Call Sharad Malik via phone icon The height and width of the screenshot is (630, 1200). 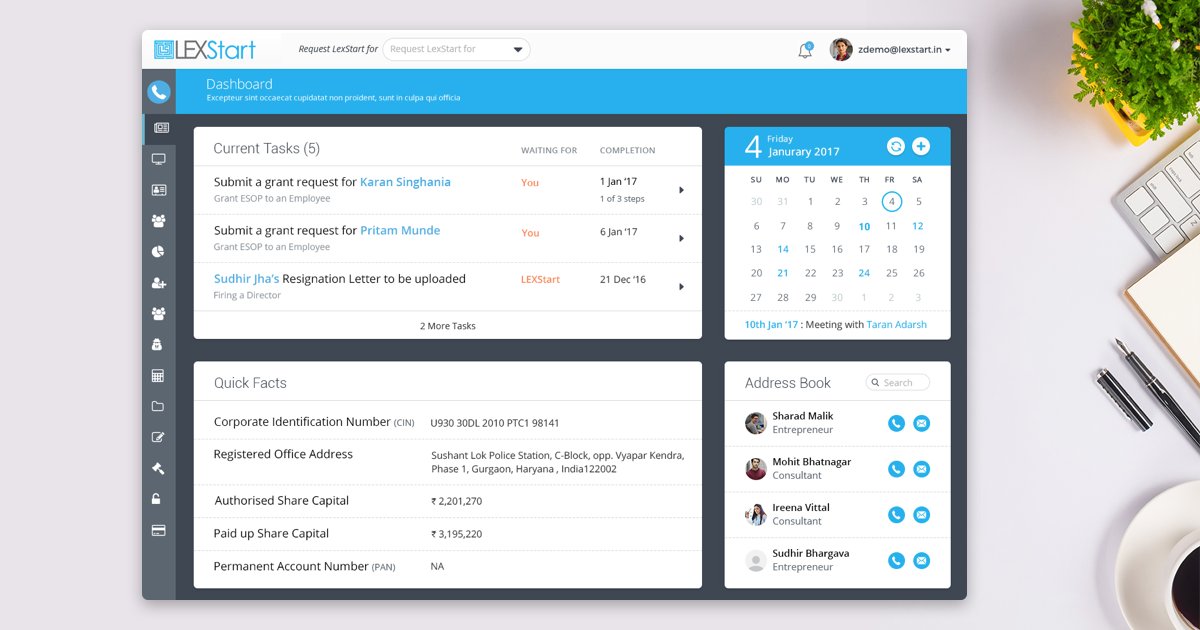click(896, 423)
